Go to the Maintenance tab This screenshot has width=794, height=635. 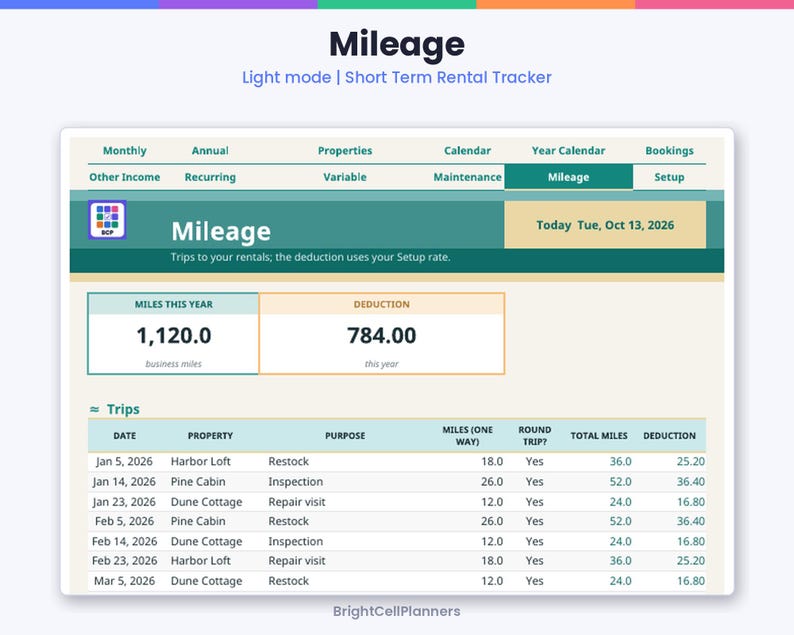click(467, 177)
